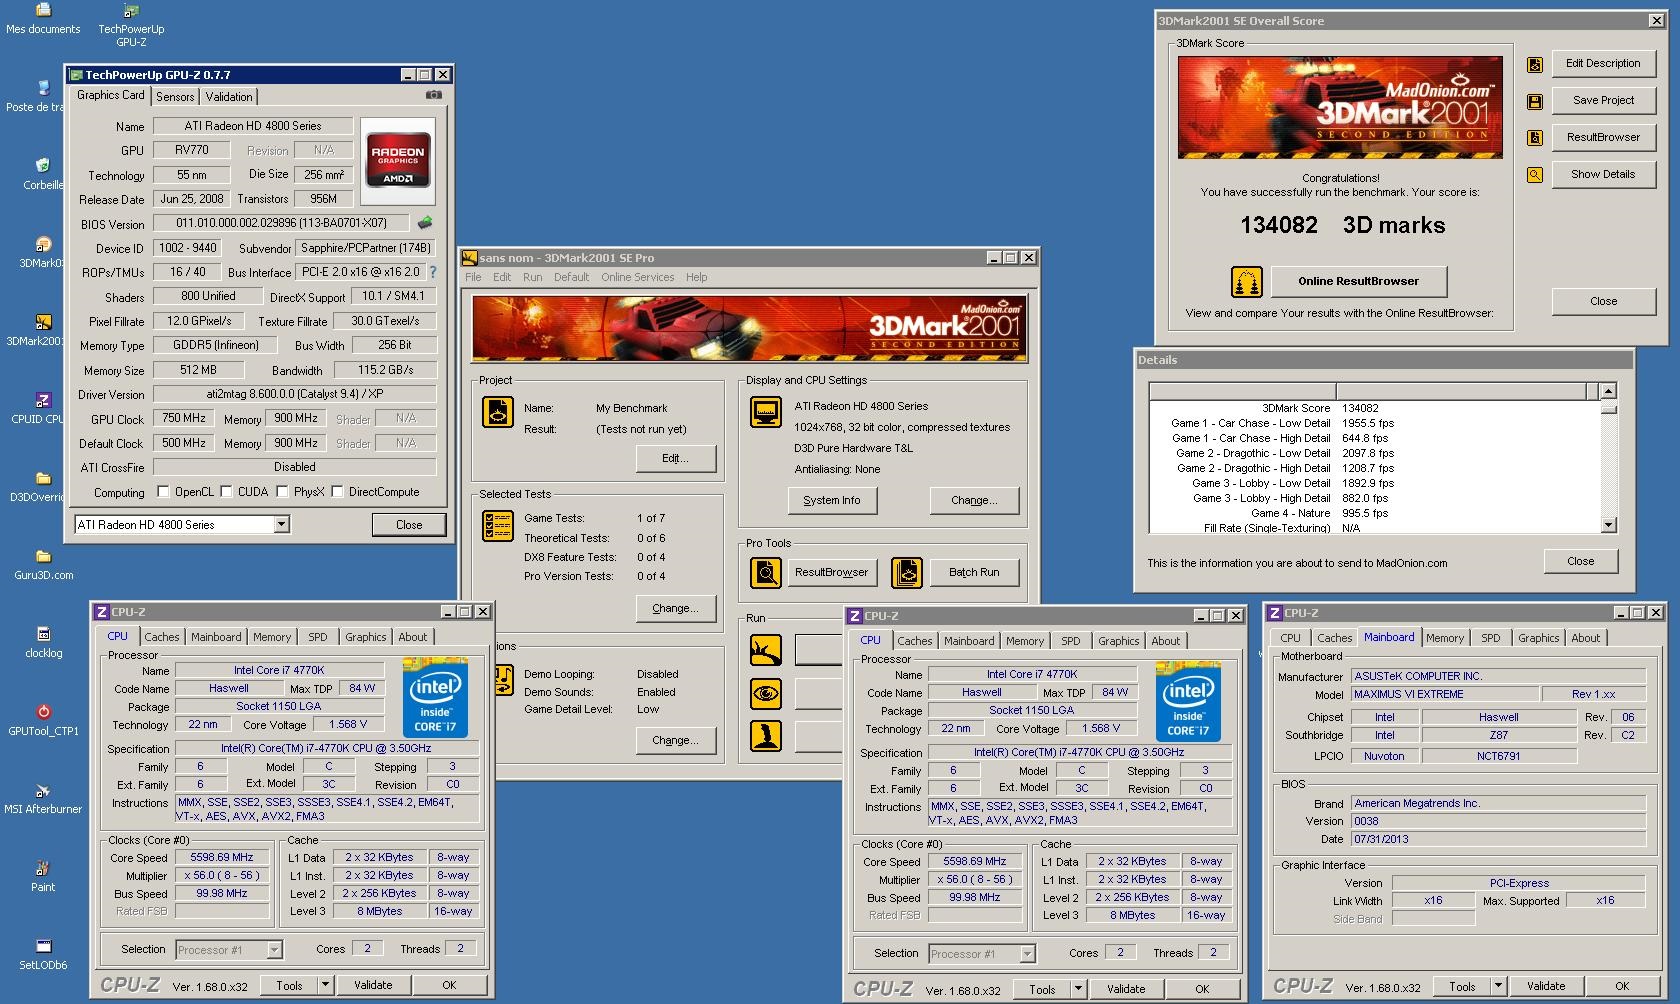Click the floppy disk icon next to Save Project
This screenshot has width=1680, height=1004.
pyautogui.click(x=1535, y=101)
